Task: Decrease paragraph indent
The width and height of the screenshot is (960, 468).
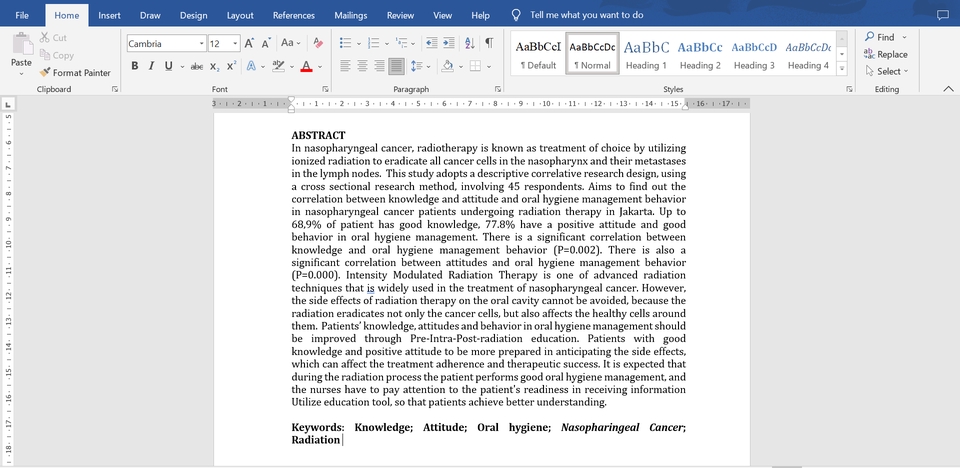Action: click(x=432, y=43)
